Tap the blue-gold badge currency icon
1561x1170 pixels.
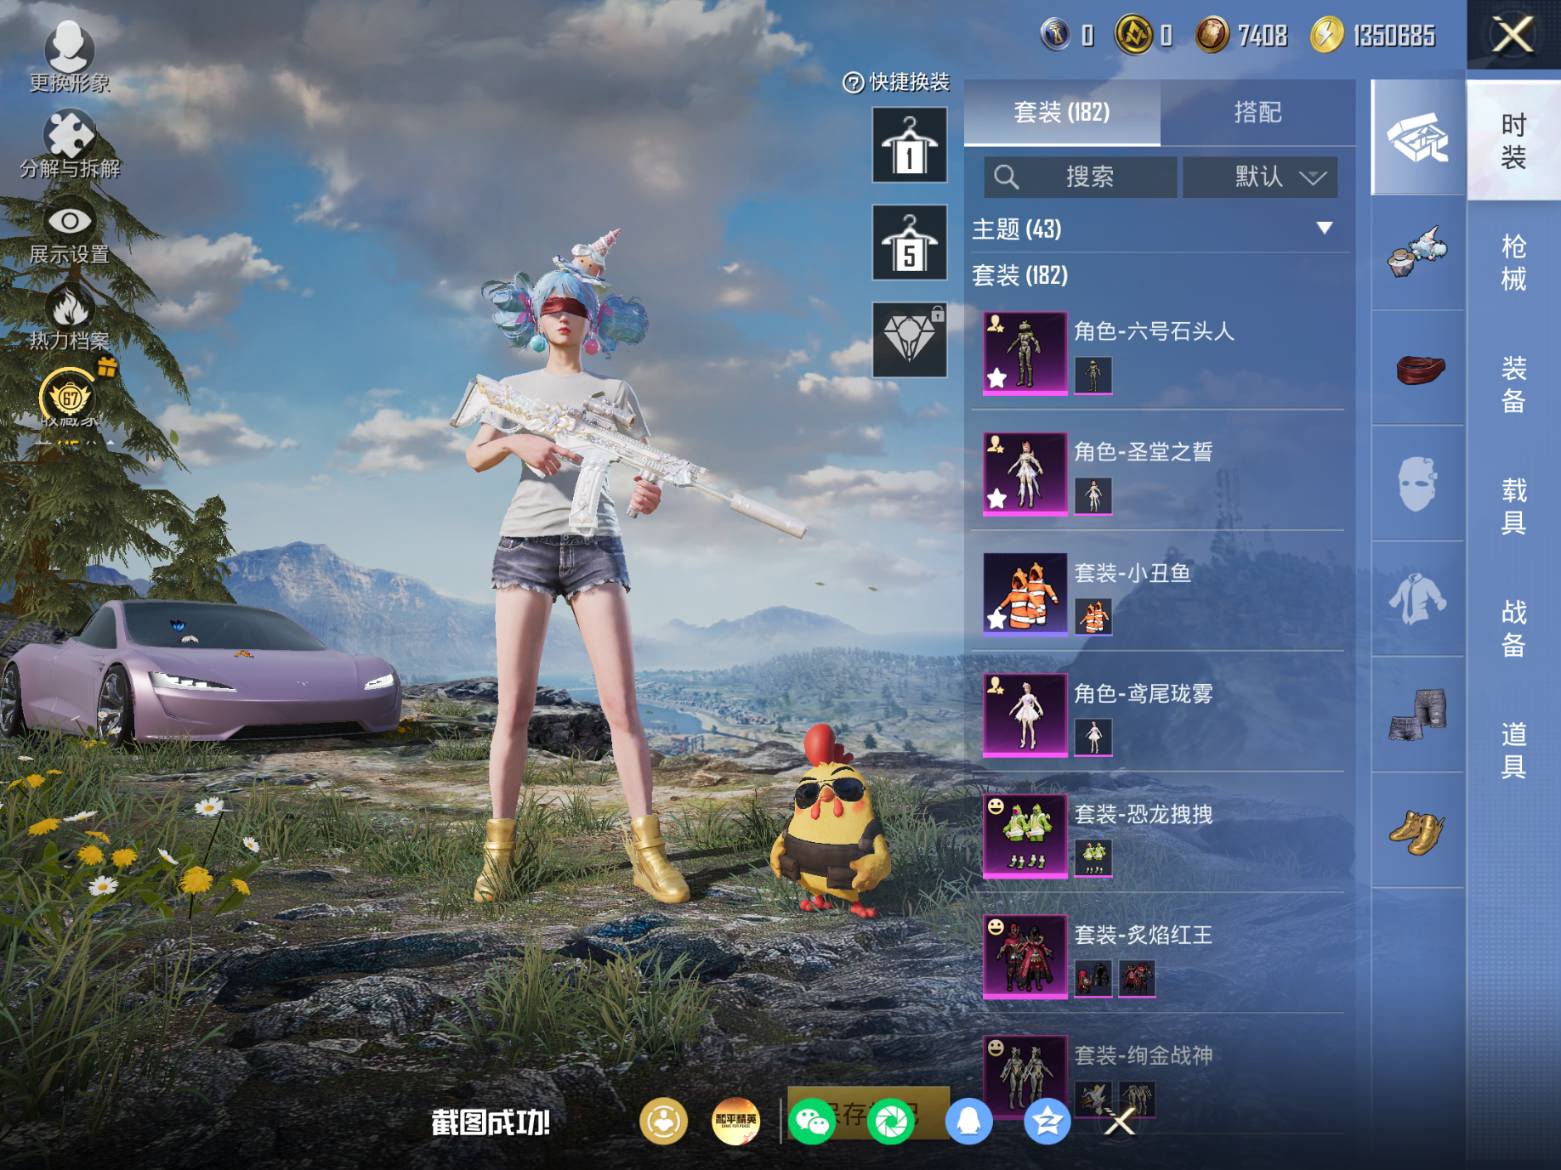1055,35
